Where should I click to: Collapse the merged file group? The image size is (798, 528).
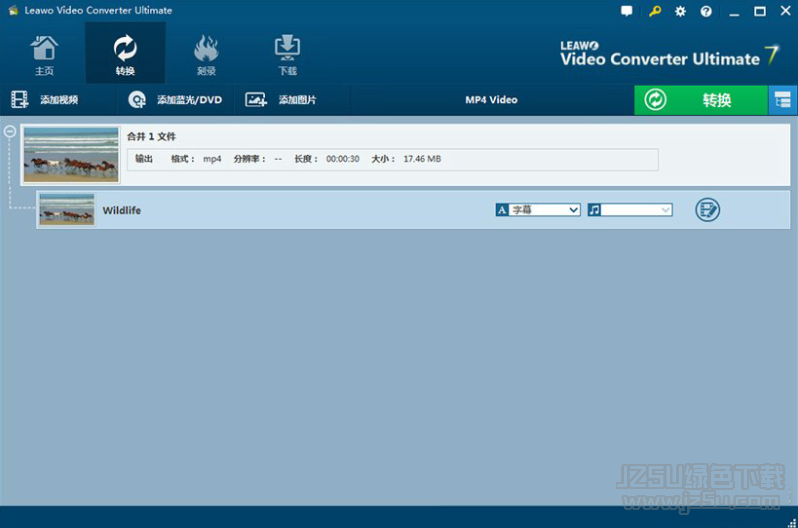point(10,132)
